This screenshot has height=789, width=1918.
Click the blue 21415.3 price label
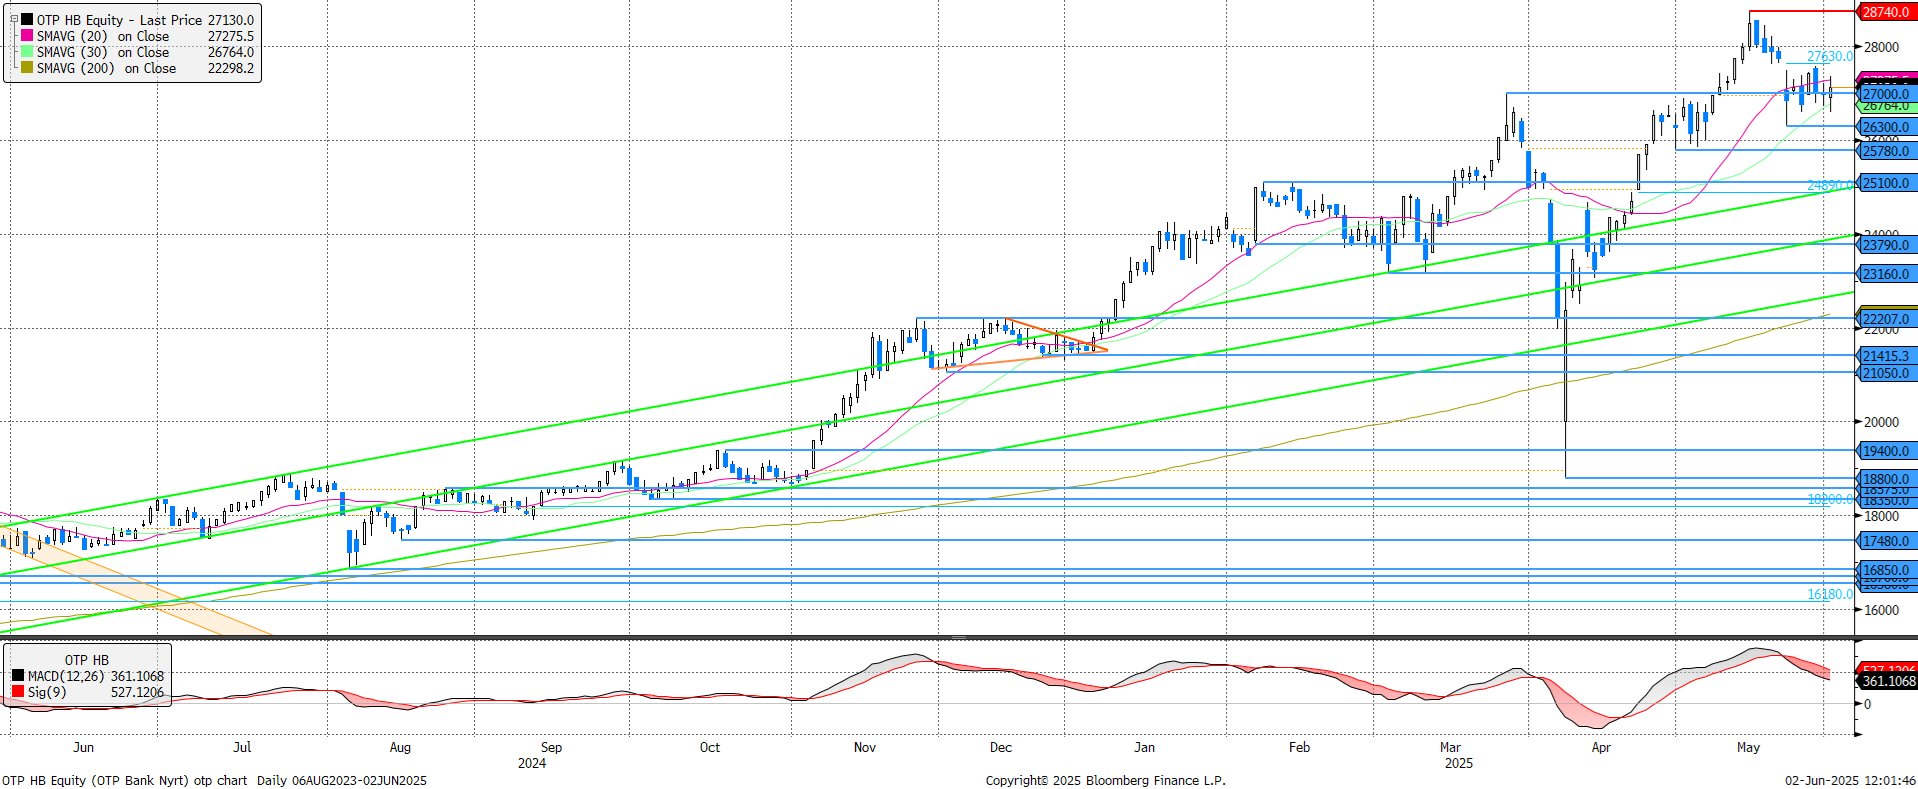[1886, 356]
